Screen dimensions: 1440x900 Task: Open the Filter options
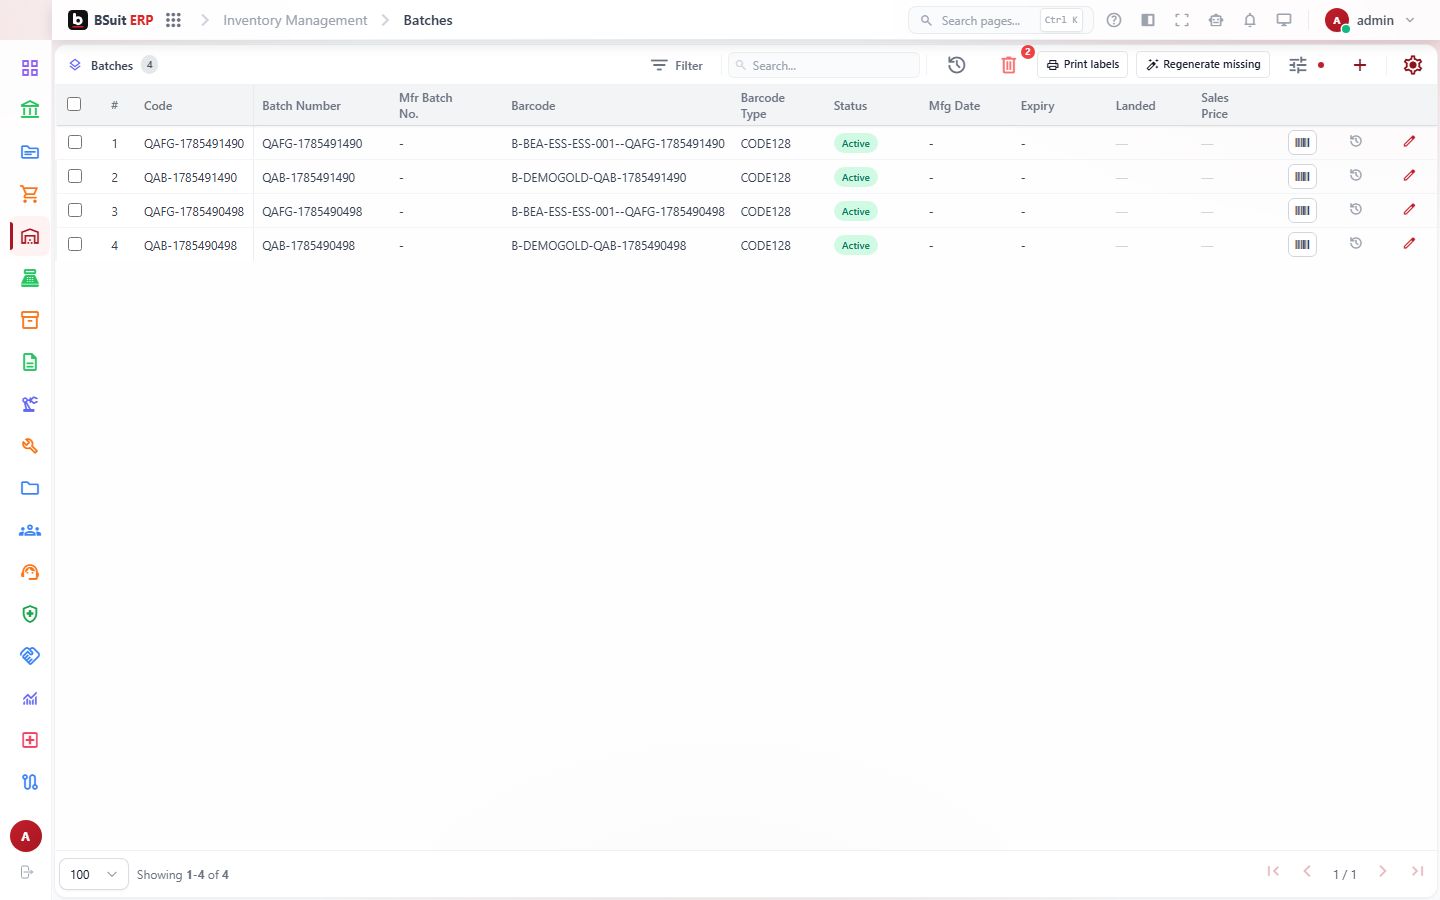click(x=677, y=65)
